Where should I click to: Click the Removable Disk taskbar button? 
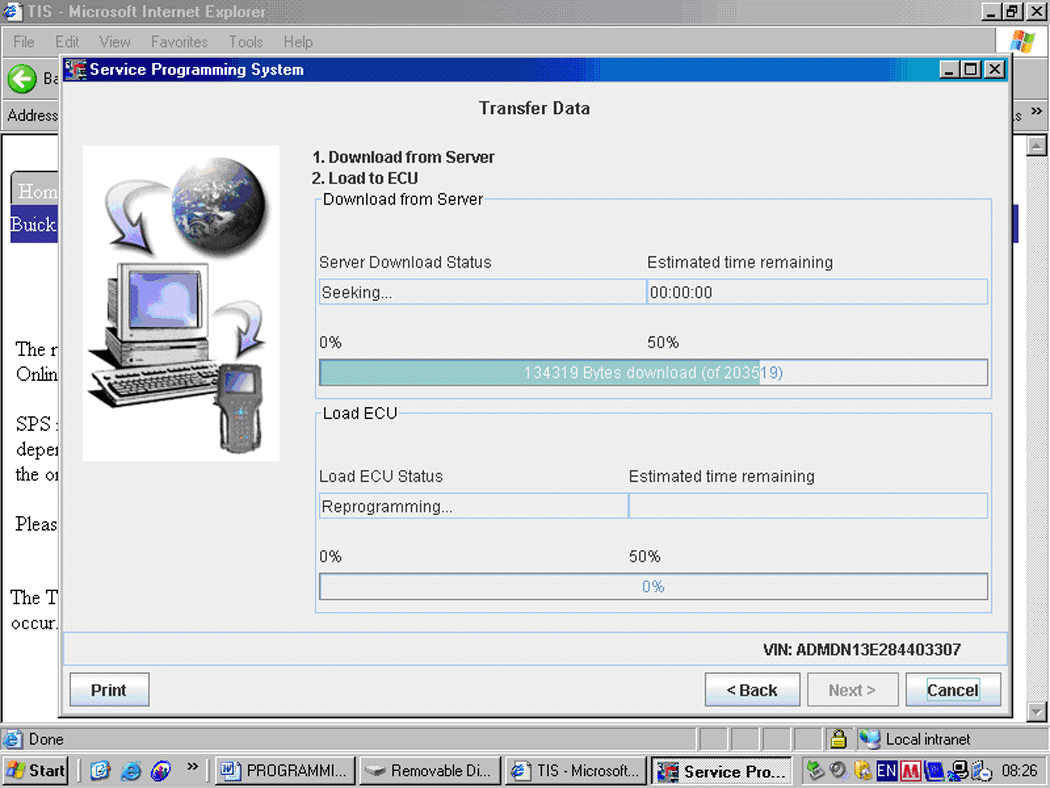[x=429, y=771]
